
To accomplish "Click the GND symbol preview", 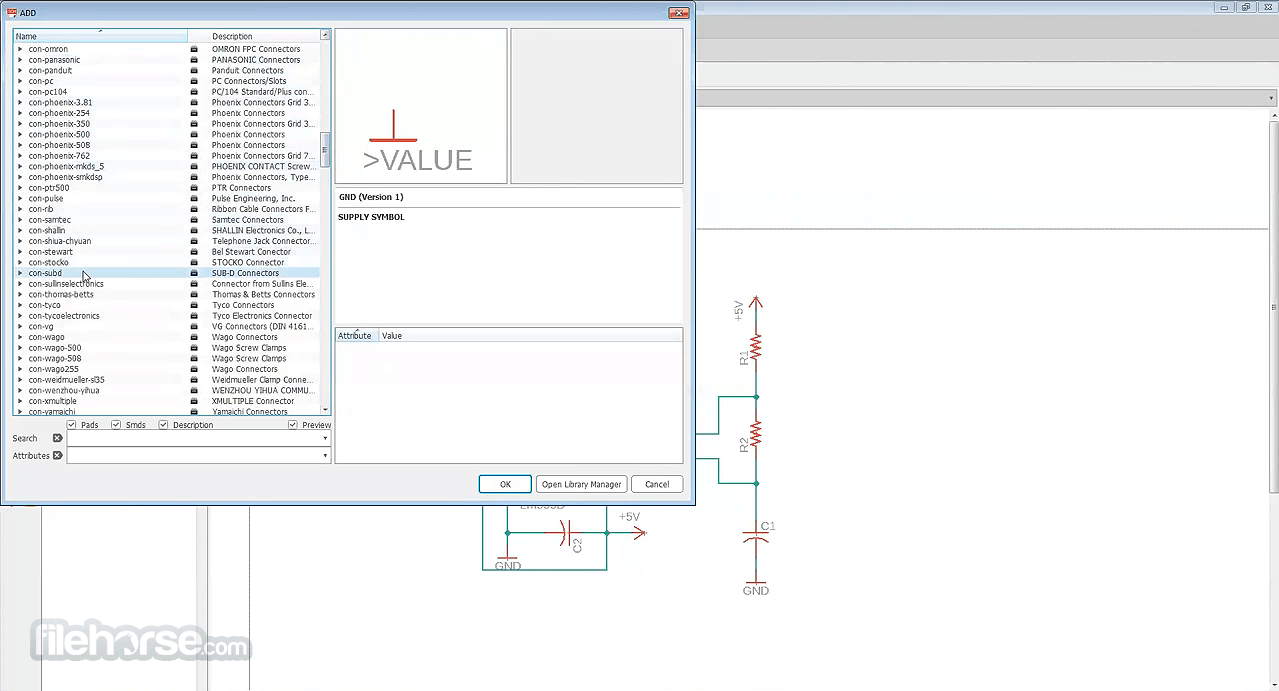I will [421, 106].
